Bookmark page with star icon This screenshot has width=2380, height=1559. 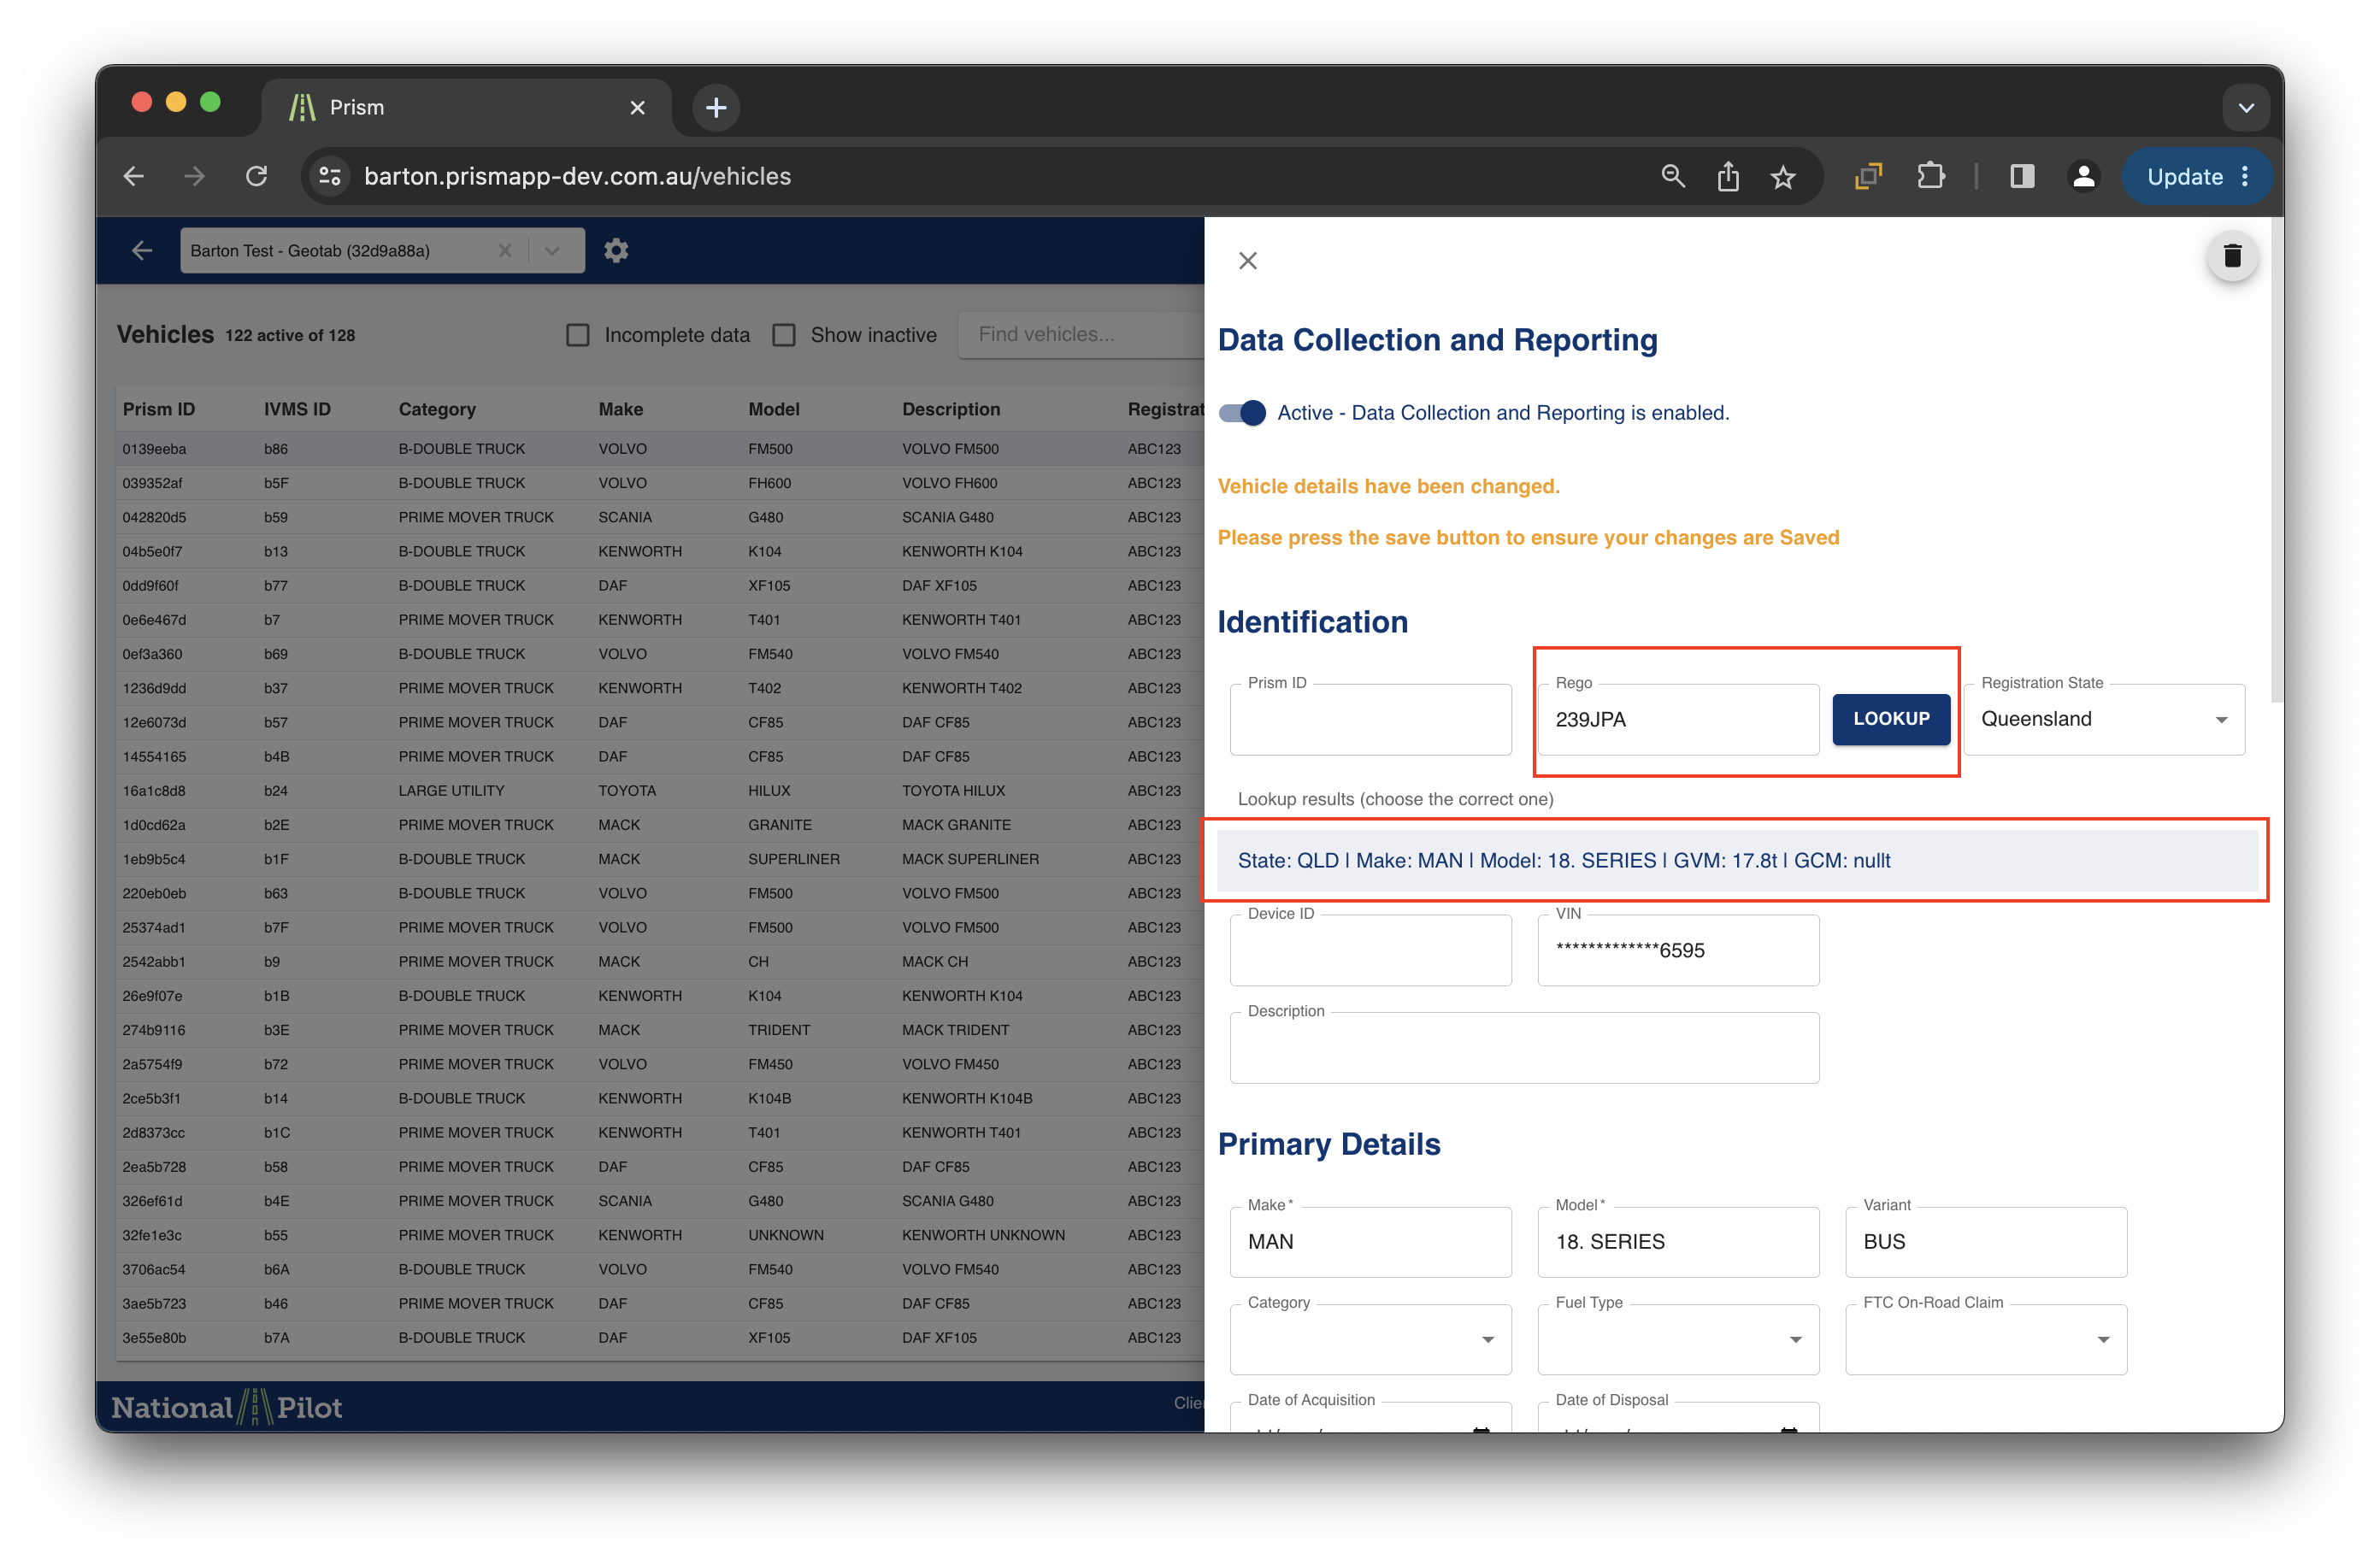(x=1782, y=177)
